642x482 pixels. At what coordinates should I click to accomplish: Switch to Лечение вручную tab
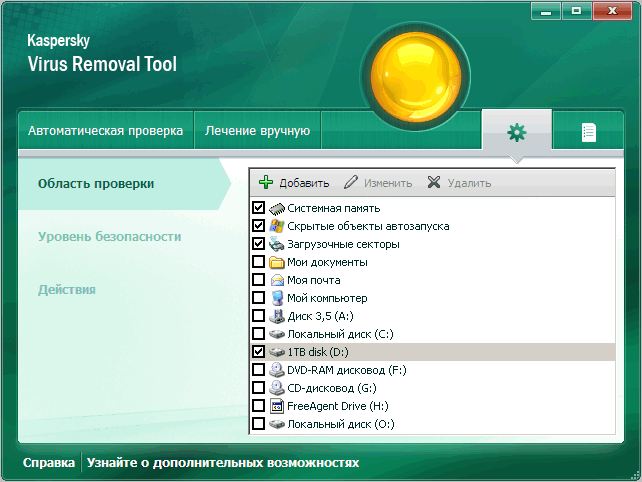(258, 131)
